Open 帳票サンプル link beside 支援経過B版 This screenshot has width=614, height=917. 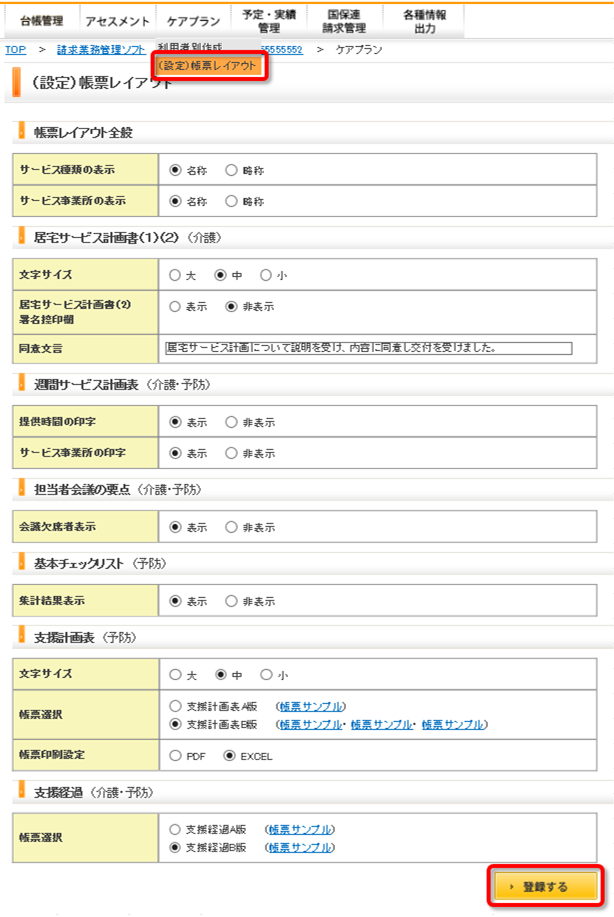click(299, 847)
